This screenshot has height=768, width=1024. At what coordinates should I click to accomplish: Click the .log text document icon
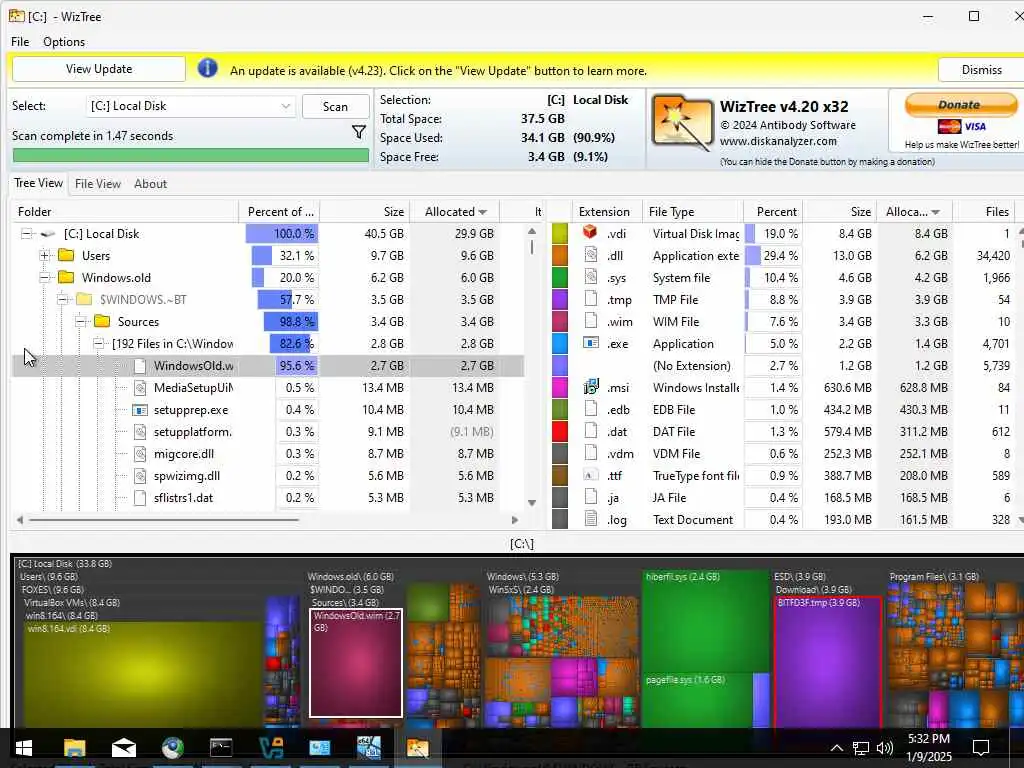[x=591, y=519]
